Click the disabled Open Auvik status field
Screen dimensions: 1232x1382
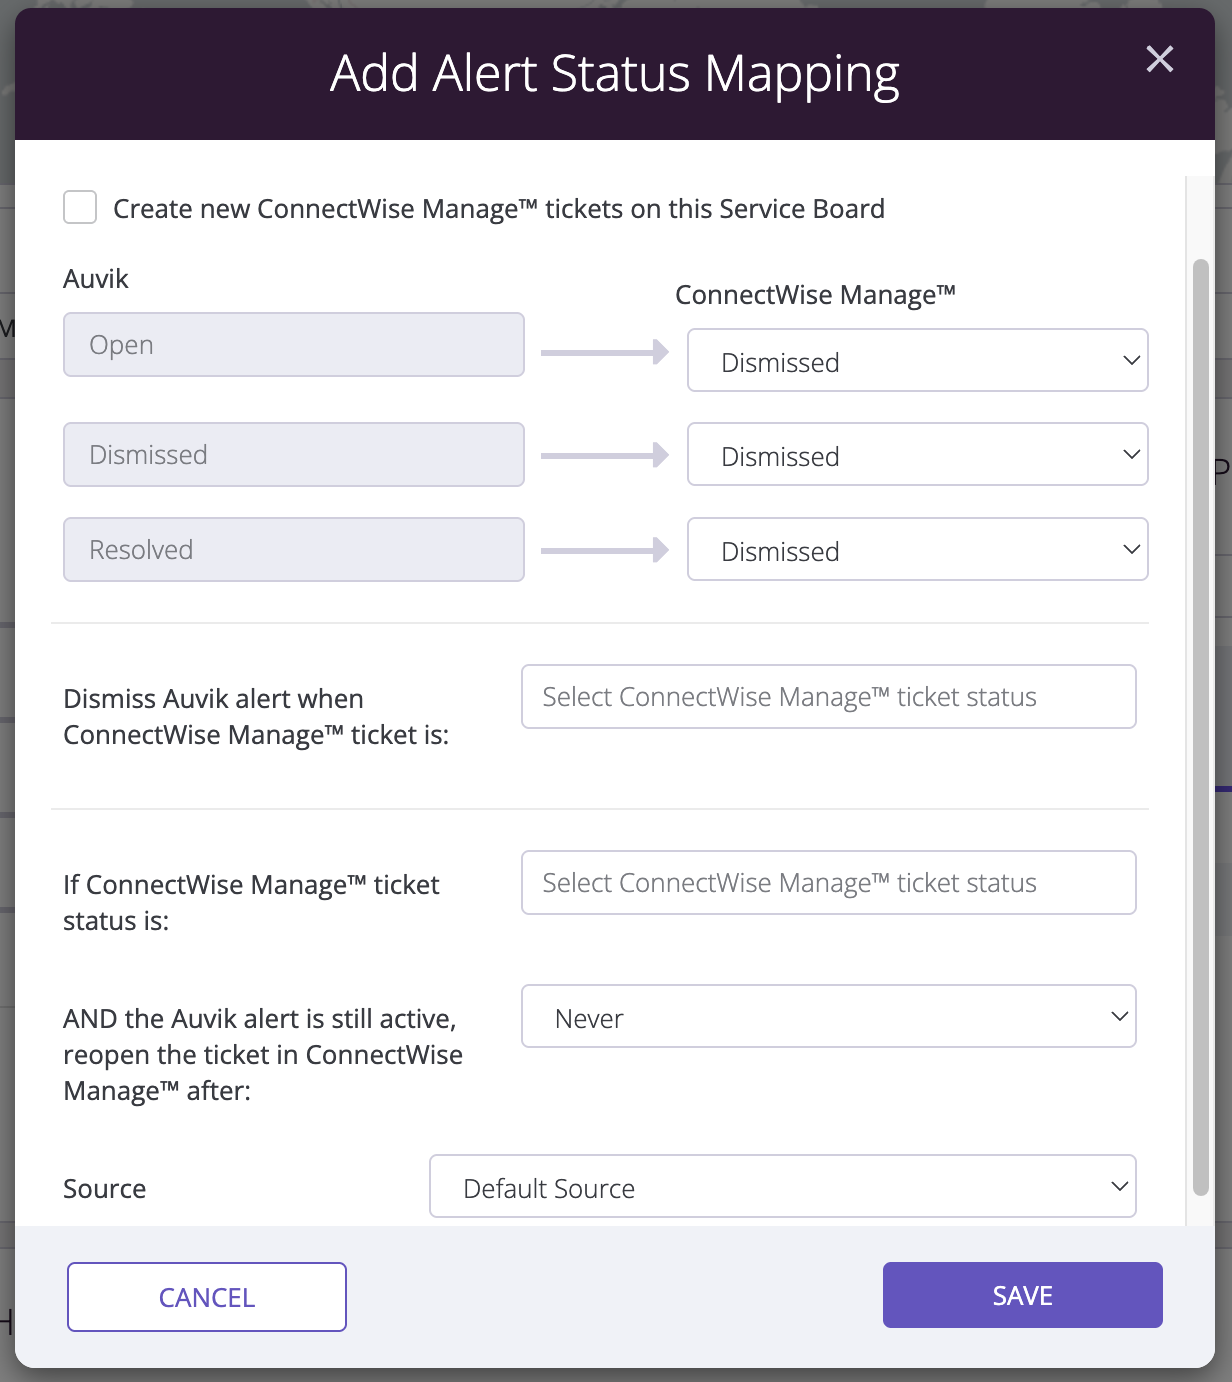pyautogui.click(x=294, y=344)
